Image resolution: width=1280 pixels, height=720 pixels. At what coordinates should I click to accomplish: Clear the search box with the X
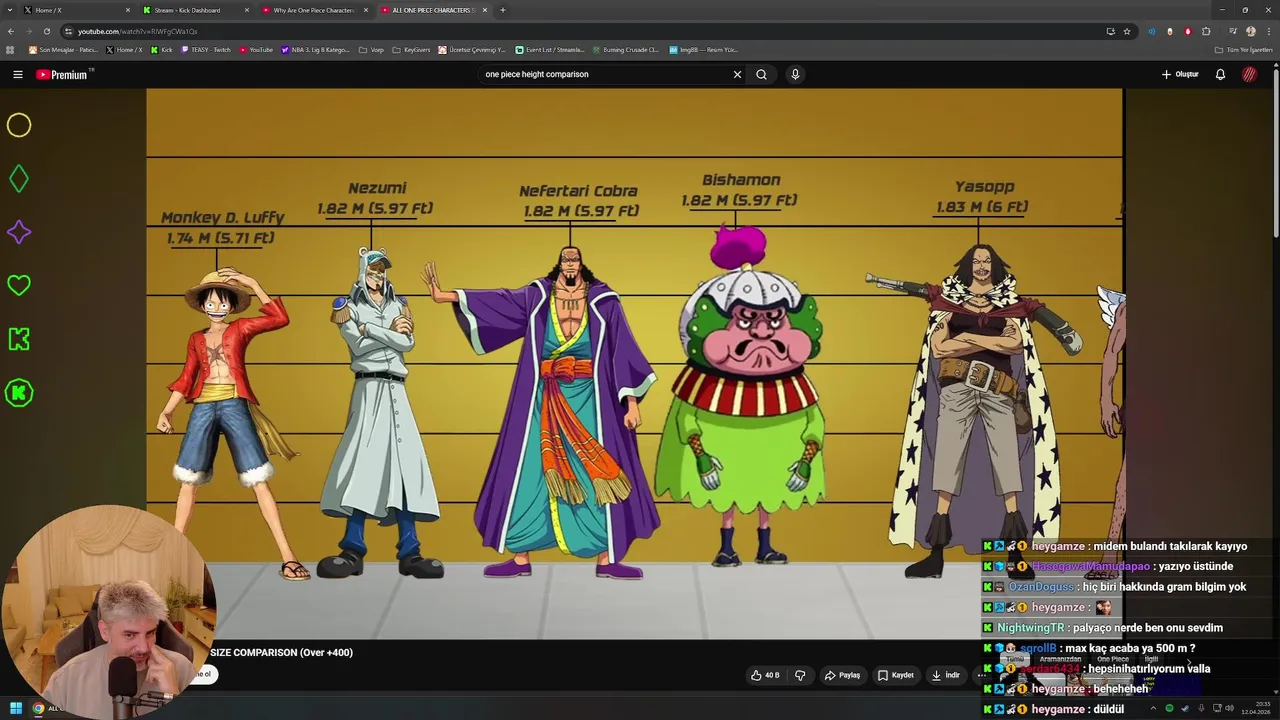coord(737,74)
